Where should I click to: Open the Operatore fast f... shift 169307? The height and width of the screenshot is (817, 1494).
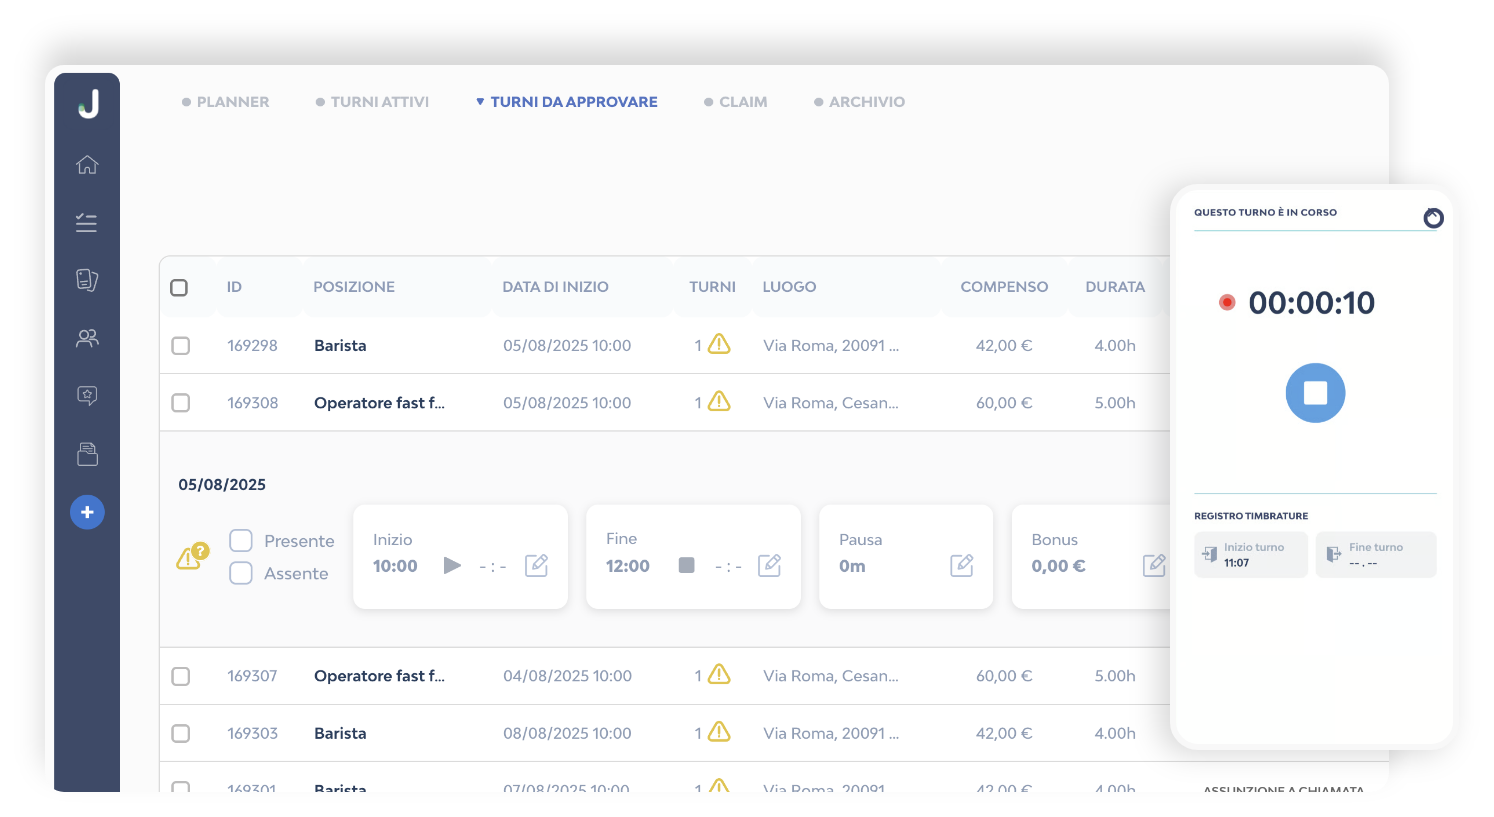click(379, 676)
